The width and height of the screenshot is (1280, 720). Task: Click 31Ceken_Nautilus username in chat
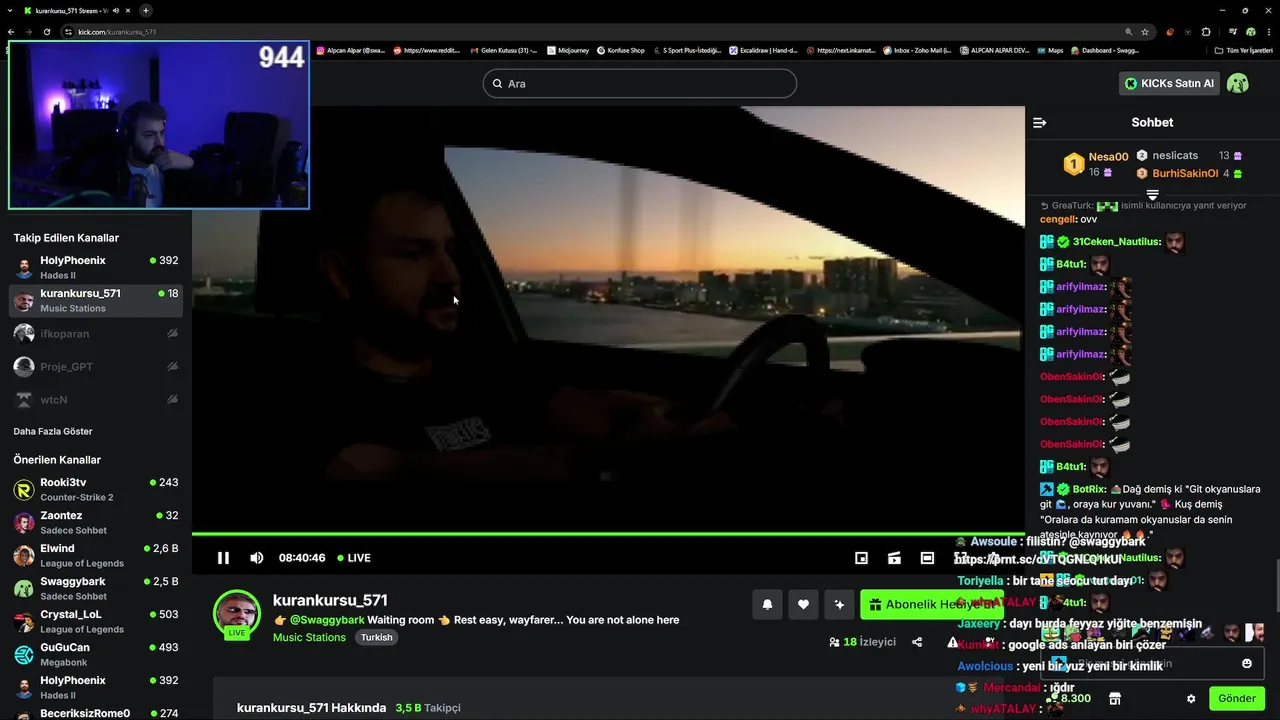click(x=1116, y=242)
